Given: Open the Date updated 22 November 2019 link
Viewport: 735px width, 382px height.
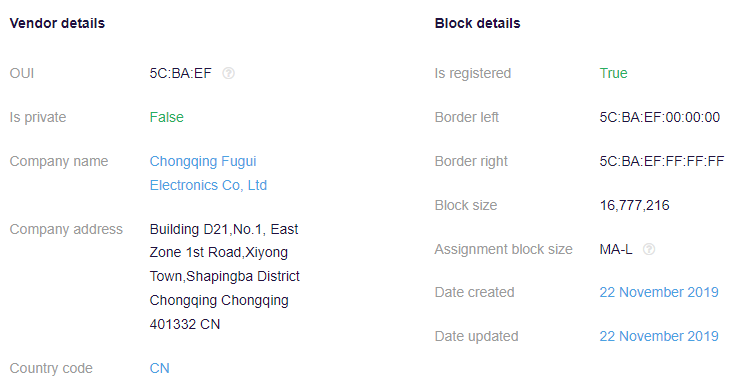Looking at the screenshot, I should (x=659, y=336).
